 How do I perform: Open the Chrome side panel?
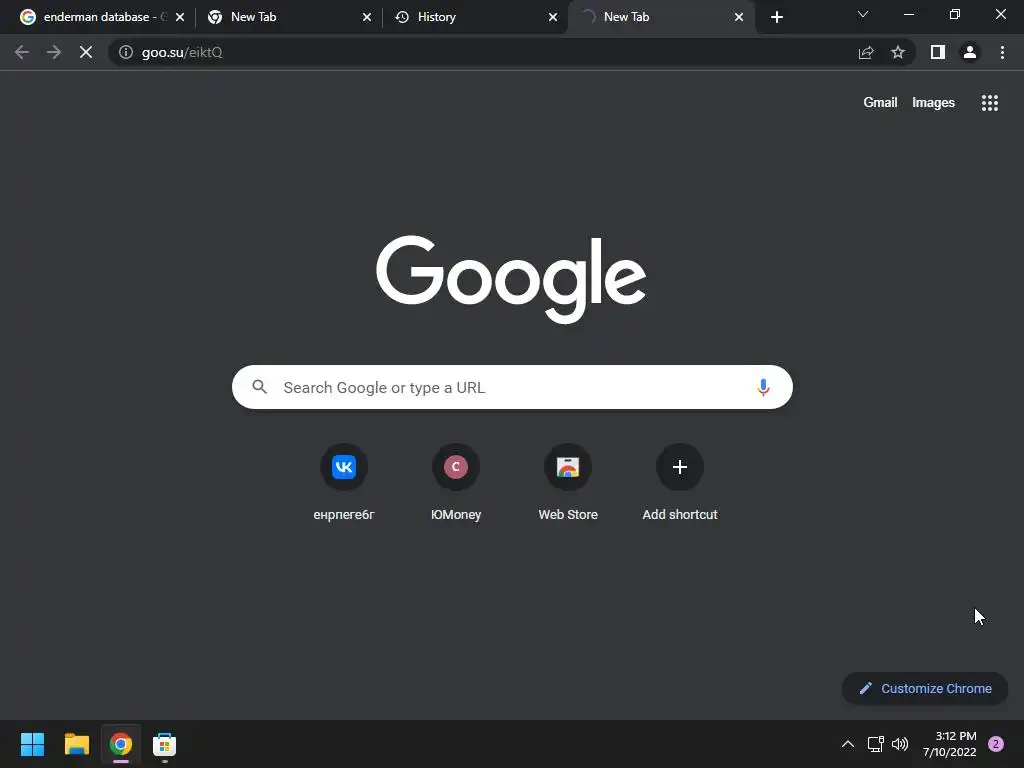[x=938, y=52]
